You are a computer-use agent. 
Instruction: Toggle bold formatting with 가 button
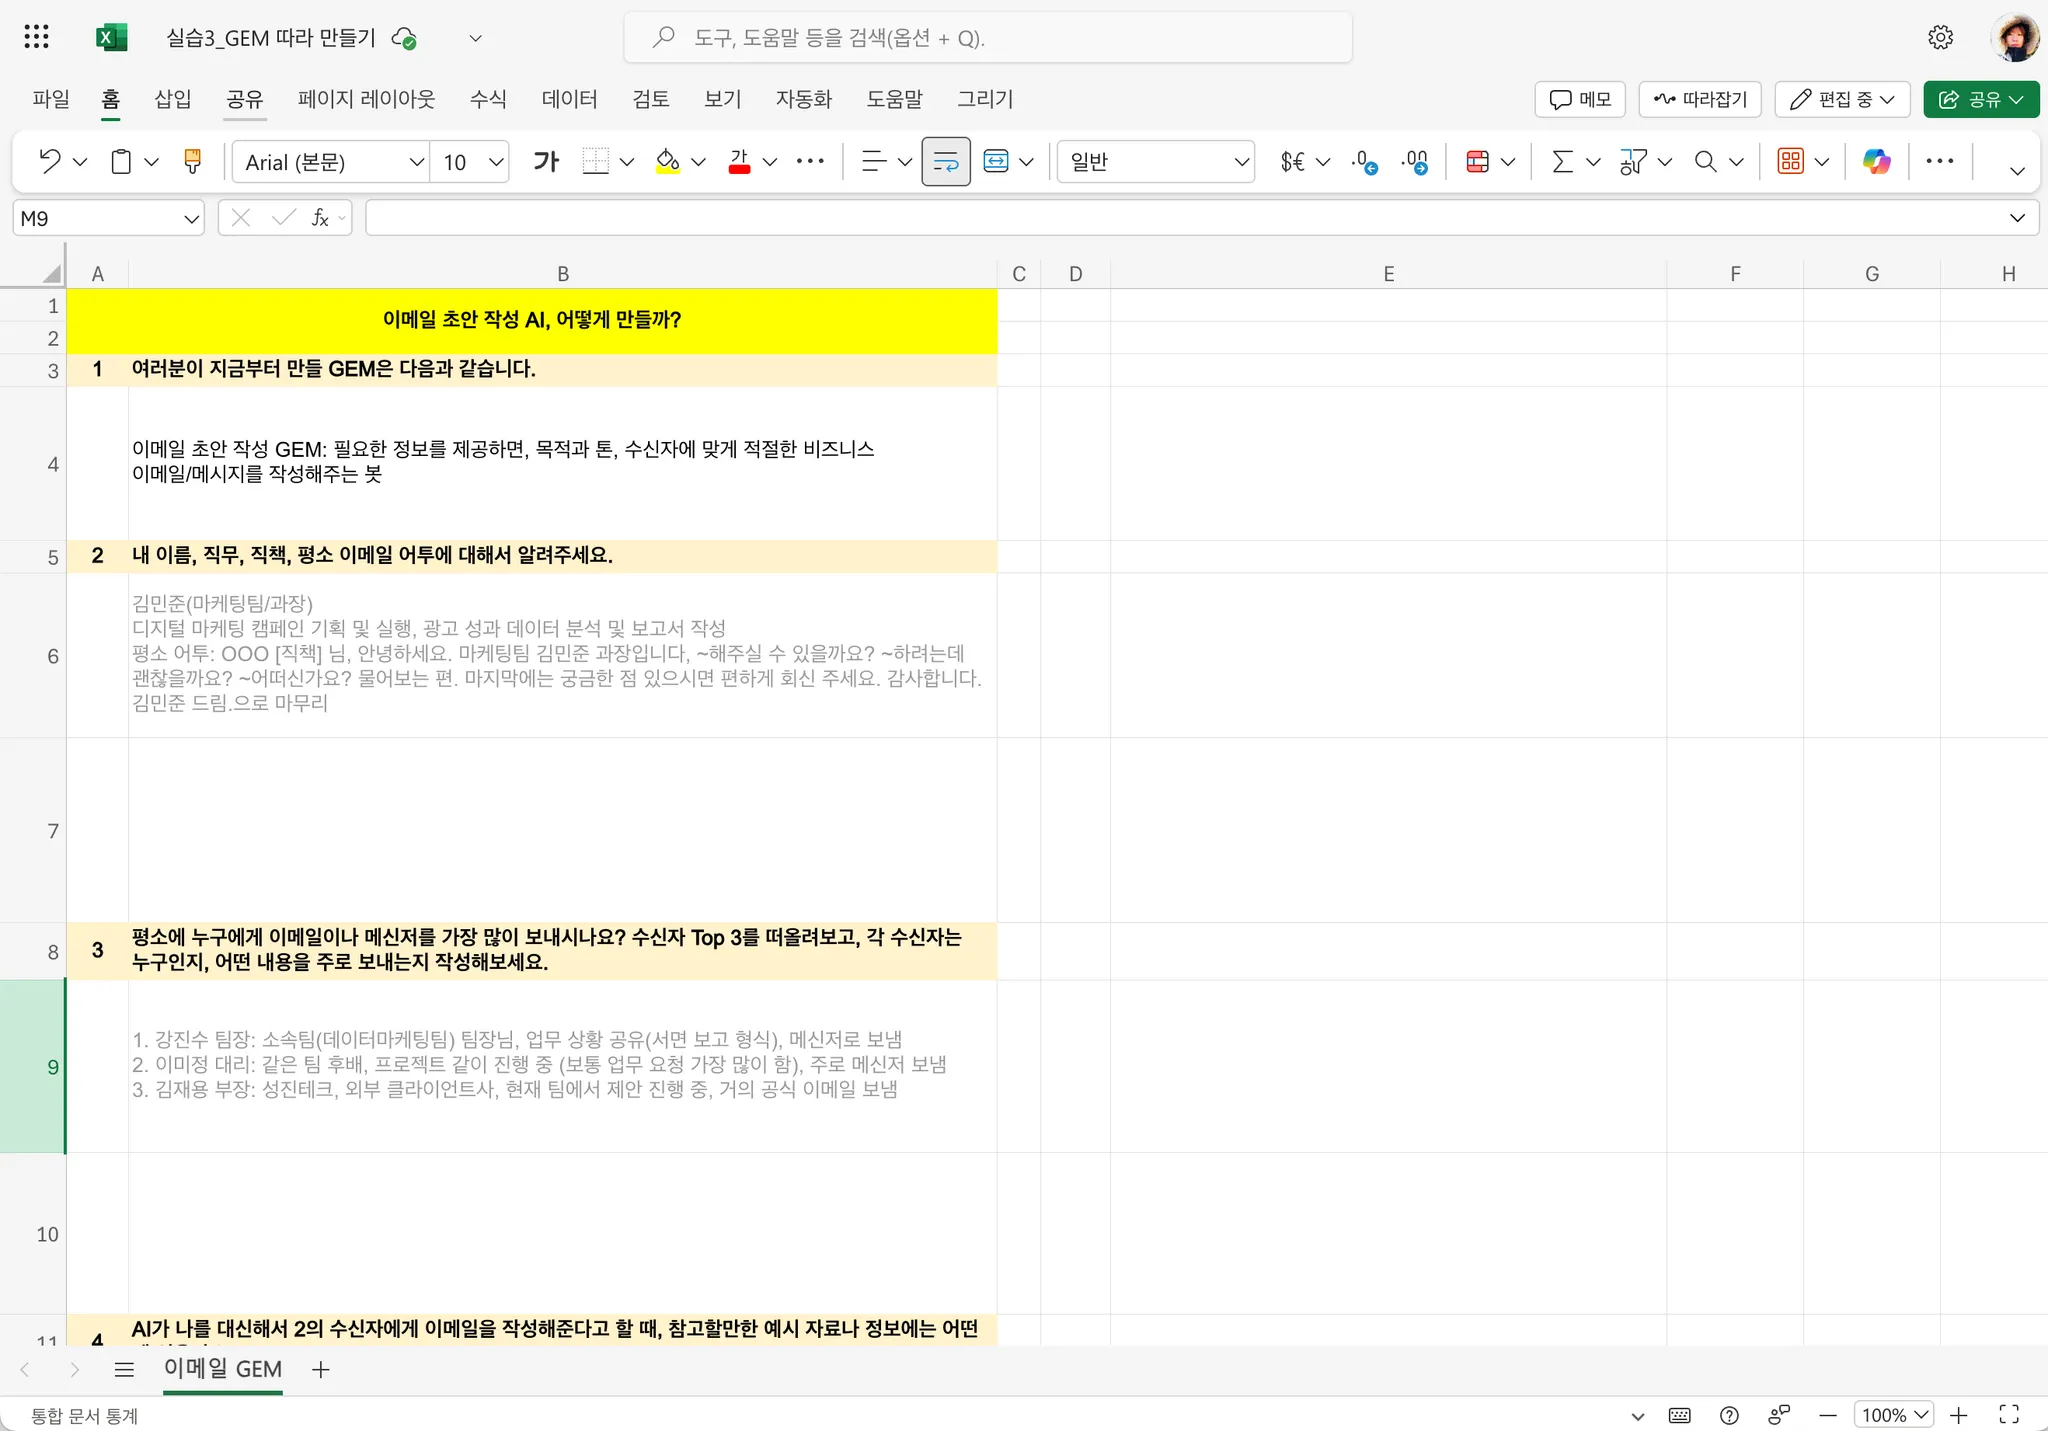pos(546,161)
